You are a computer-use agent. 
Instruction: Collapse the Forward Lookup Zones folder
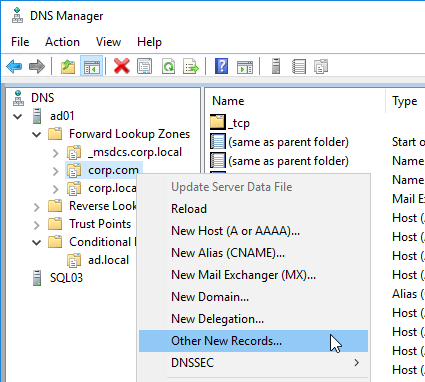[37, 134]
